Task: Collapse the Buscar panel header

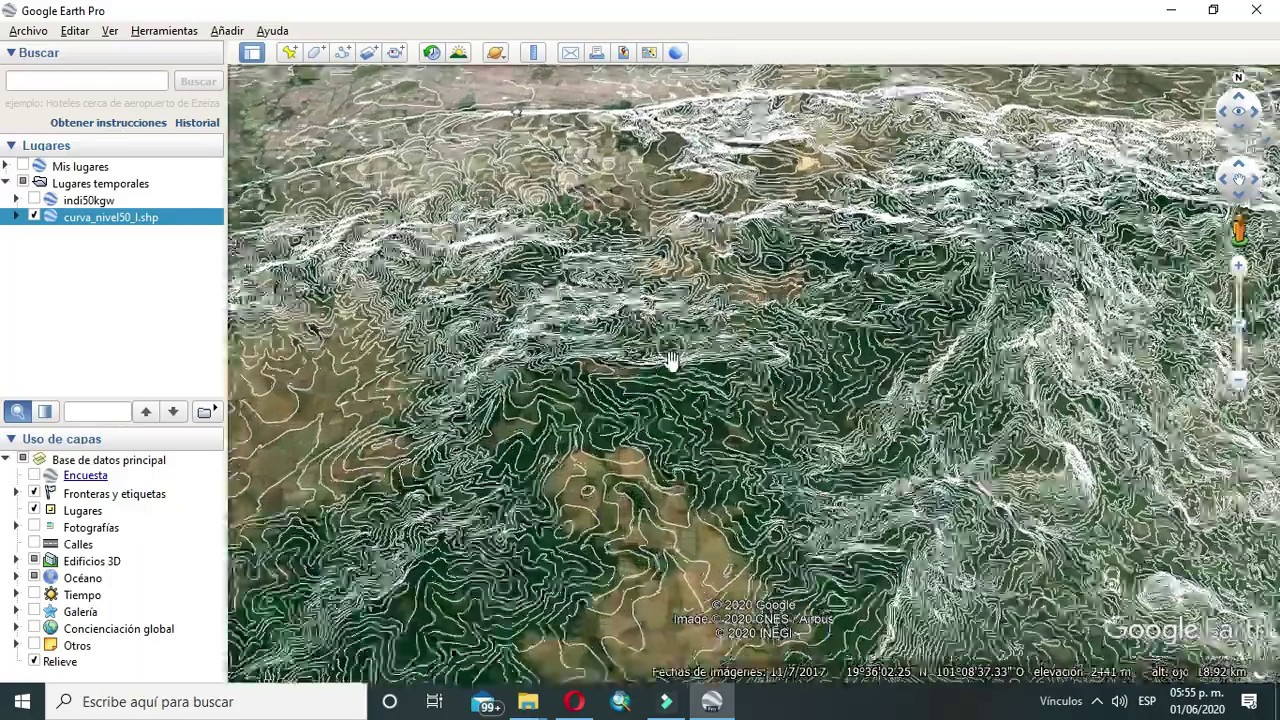Action: [x=112, y=53]
